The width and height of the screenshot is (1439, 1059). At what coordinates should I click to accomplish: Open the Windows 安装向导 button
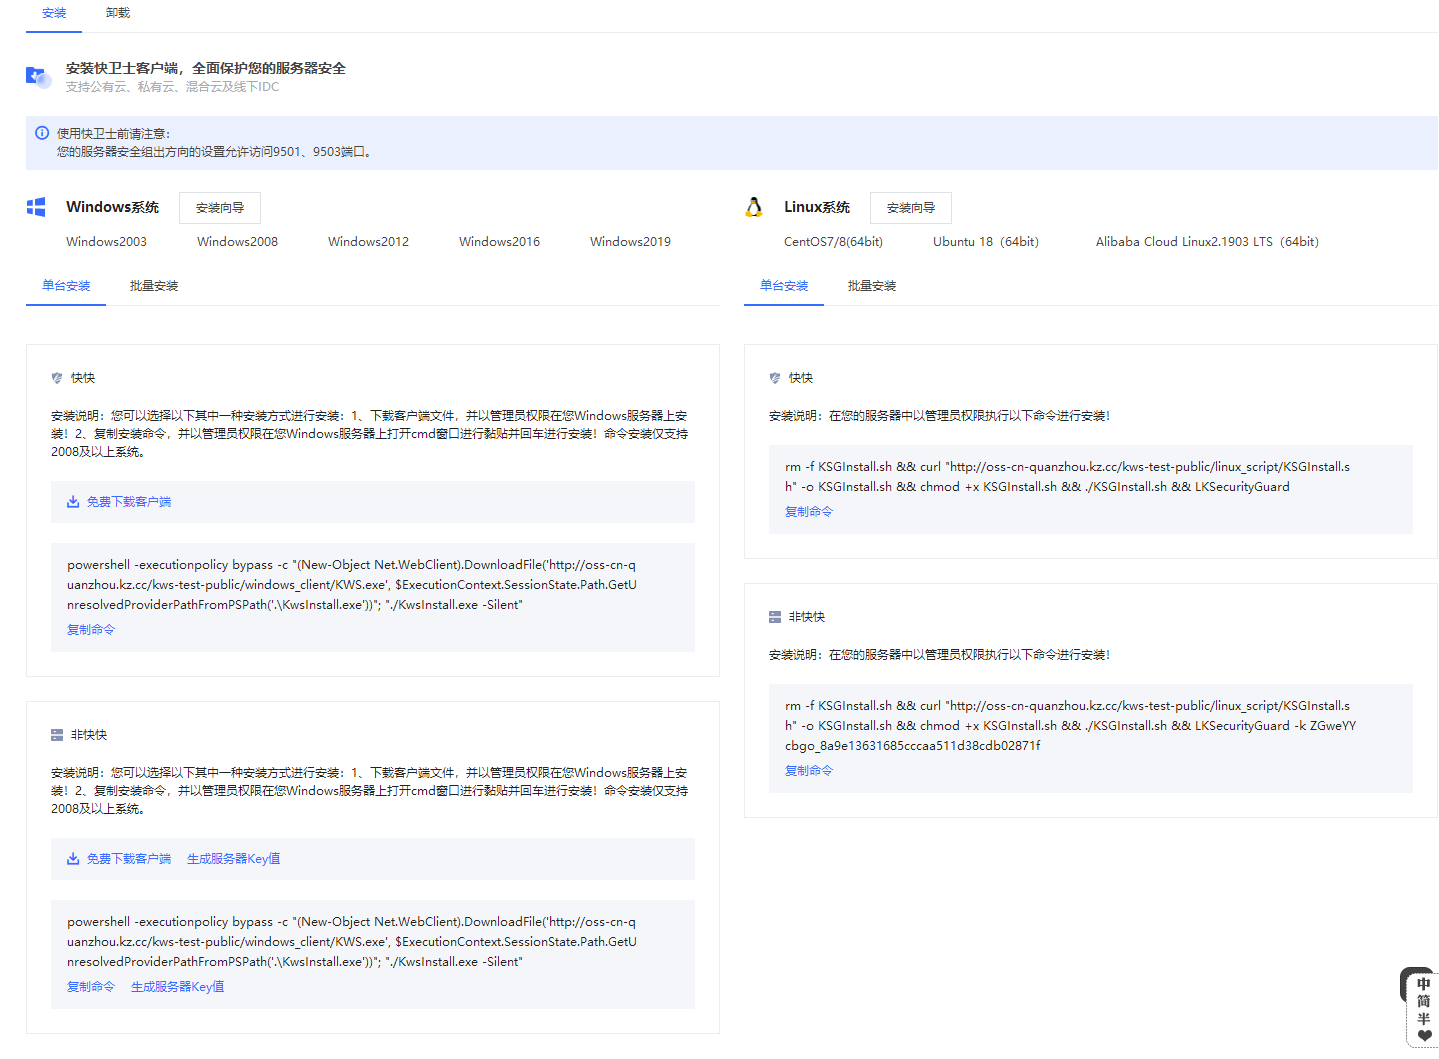(x=220, y=208)
